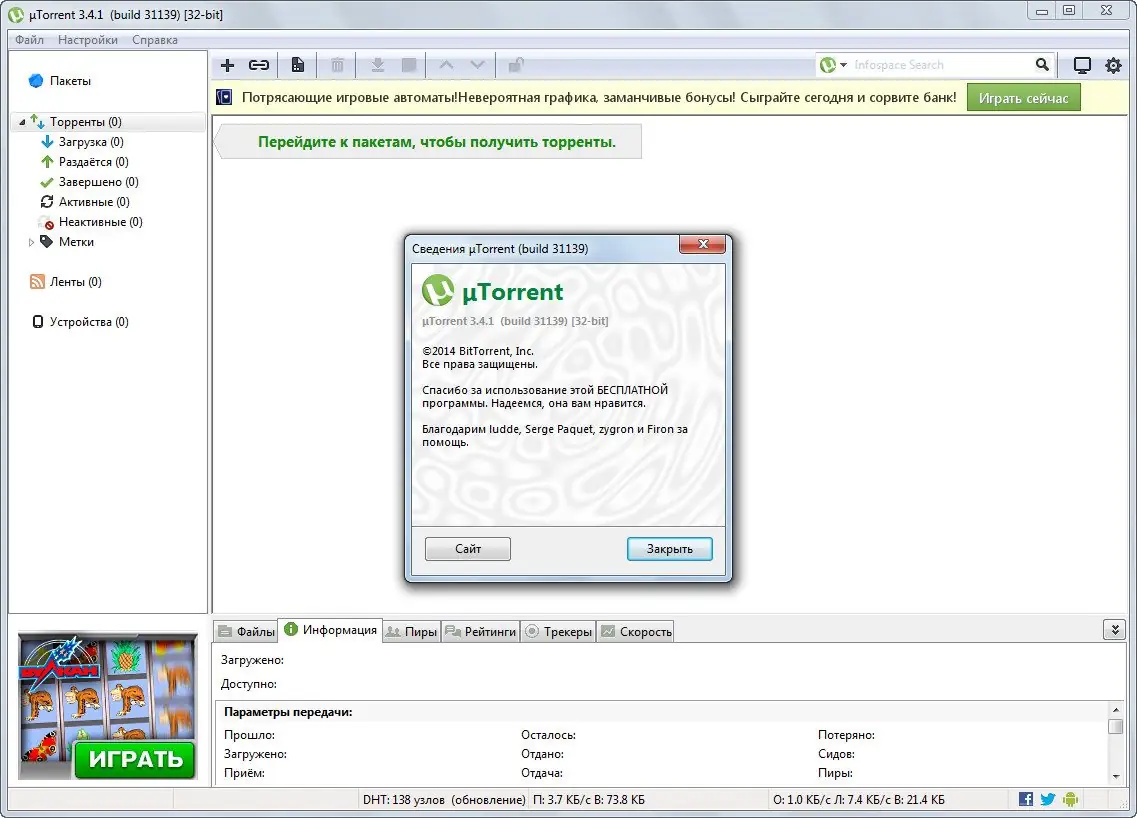Click the info pane scrollbar up arrow
The height and width of the screenshot is (818, 1137).
point(1115,710)
